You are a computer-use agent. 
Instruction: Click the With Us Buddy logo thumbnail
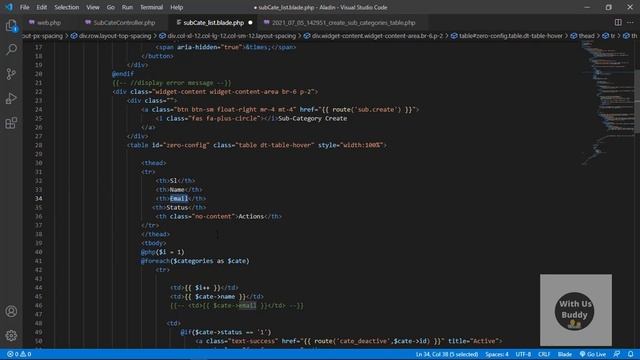pyautogui.click(x=576, y=311)
